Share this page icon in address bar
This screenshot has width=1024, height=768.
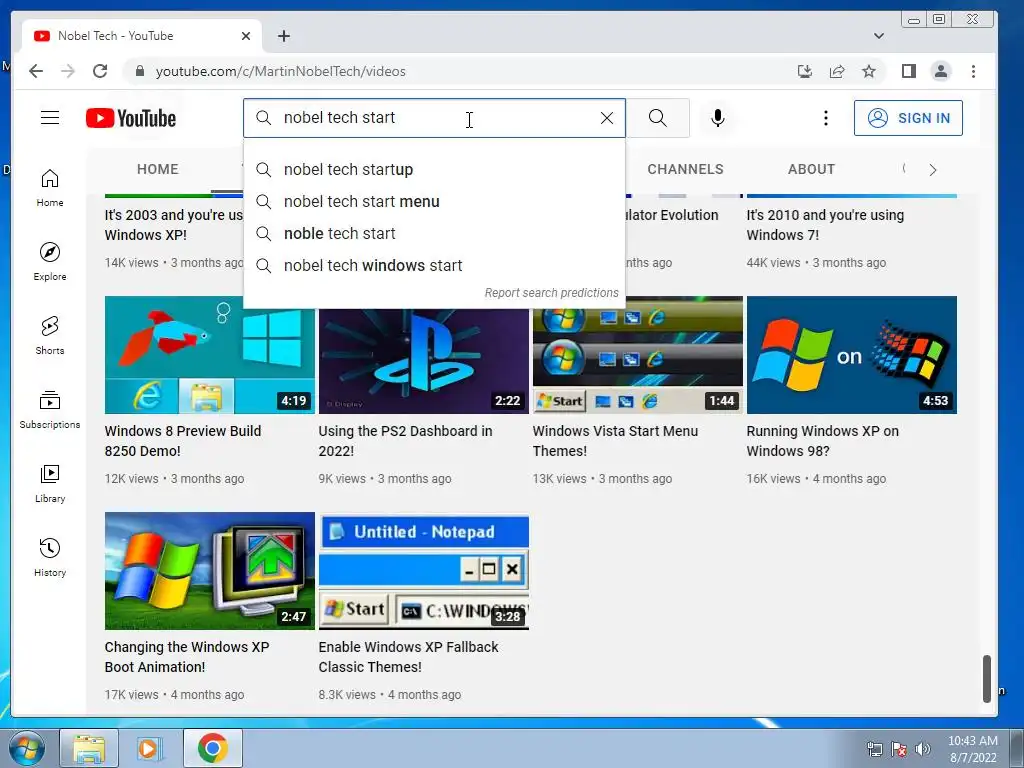837,71
